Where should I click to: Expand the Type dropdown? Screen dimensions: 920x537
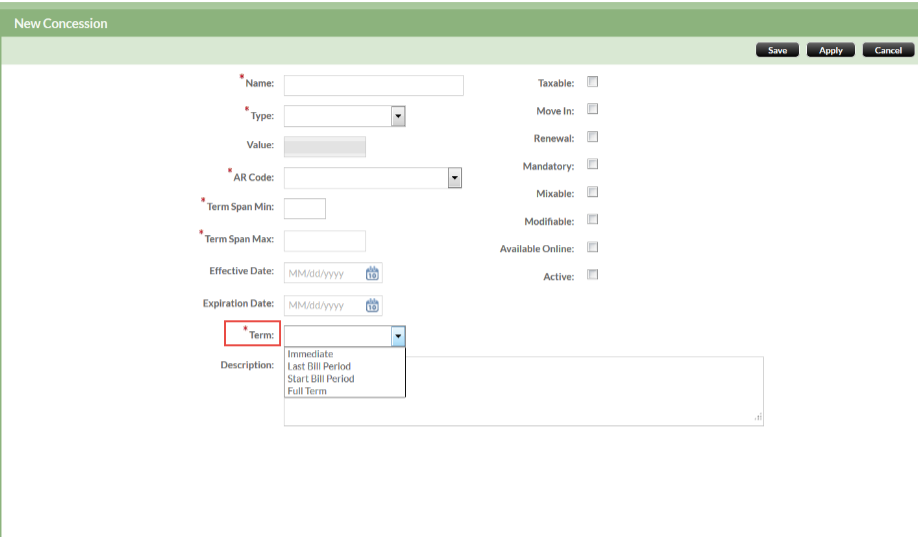[398, 116]
